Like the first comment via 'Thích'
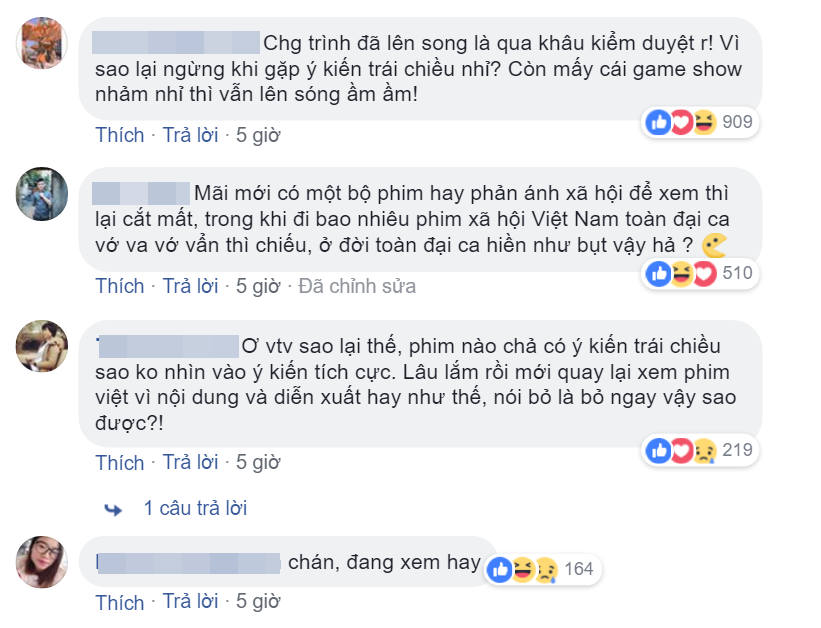 120,135
